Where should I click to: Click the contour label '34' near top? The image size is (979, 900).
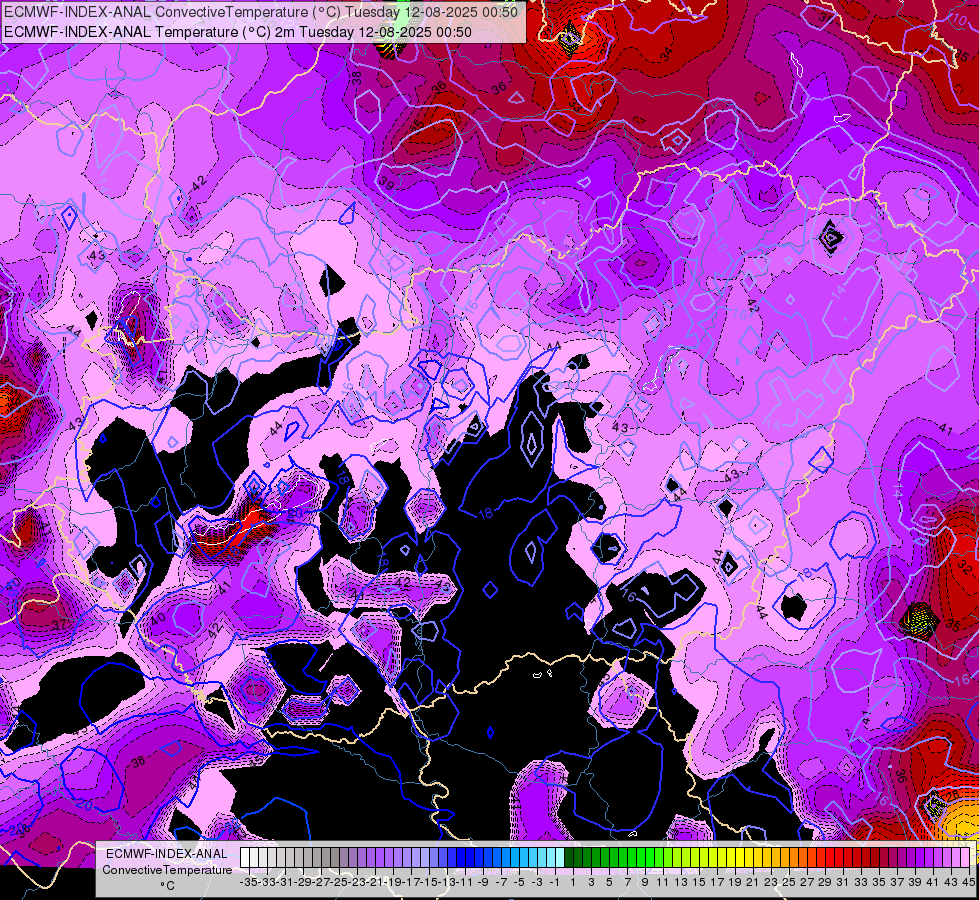666,54
